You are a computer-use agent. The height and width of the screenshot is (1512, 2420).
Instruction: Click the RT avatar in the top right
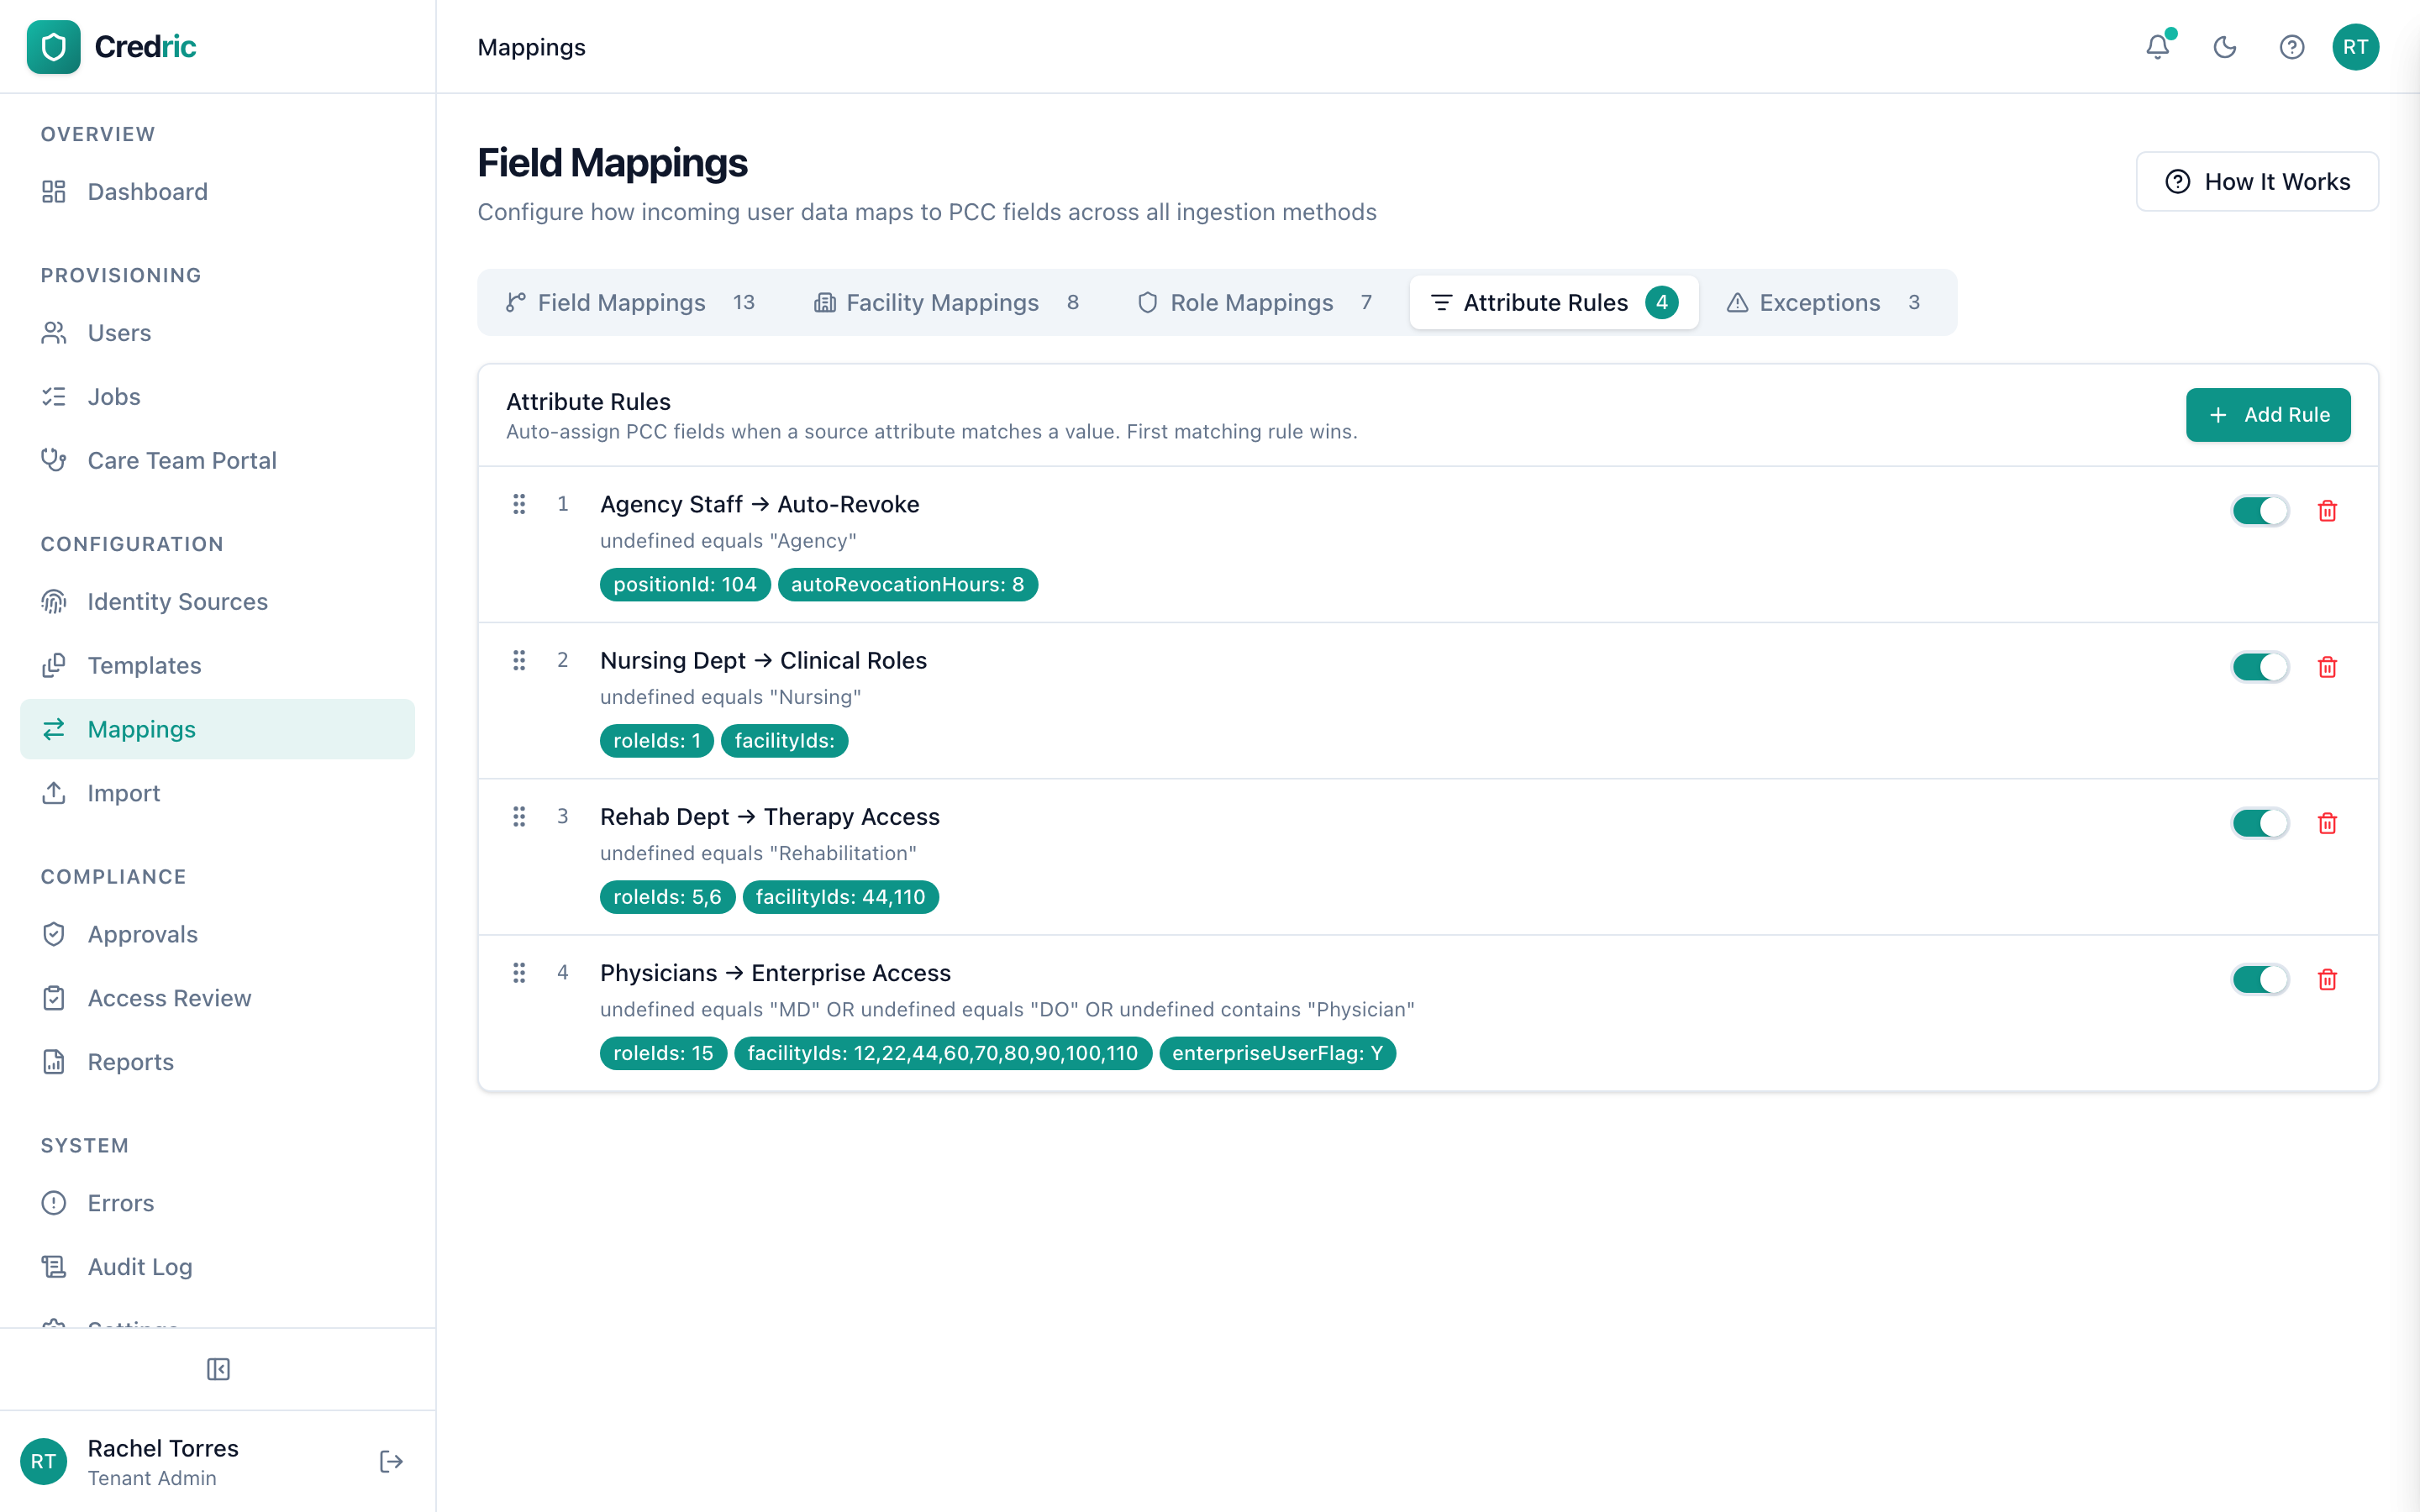2355,47
